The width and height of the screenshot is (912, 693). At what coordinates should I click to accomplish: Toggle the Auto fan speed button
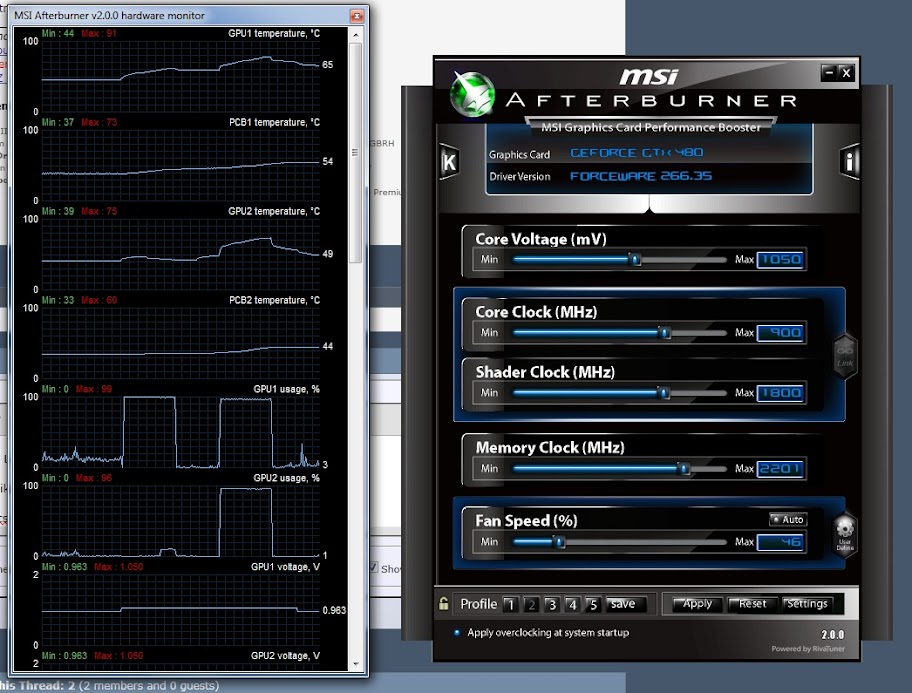(x=788, y=519)
